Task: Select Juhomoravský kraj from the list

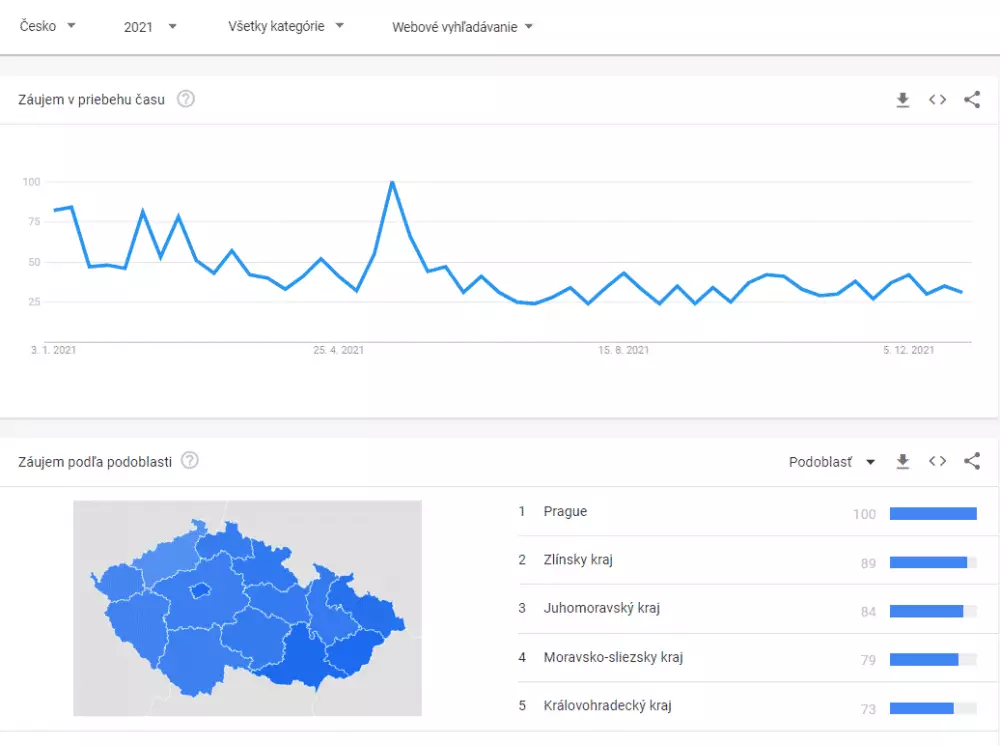Action: coord(604,608)
